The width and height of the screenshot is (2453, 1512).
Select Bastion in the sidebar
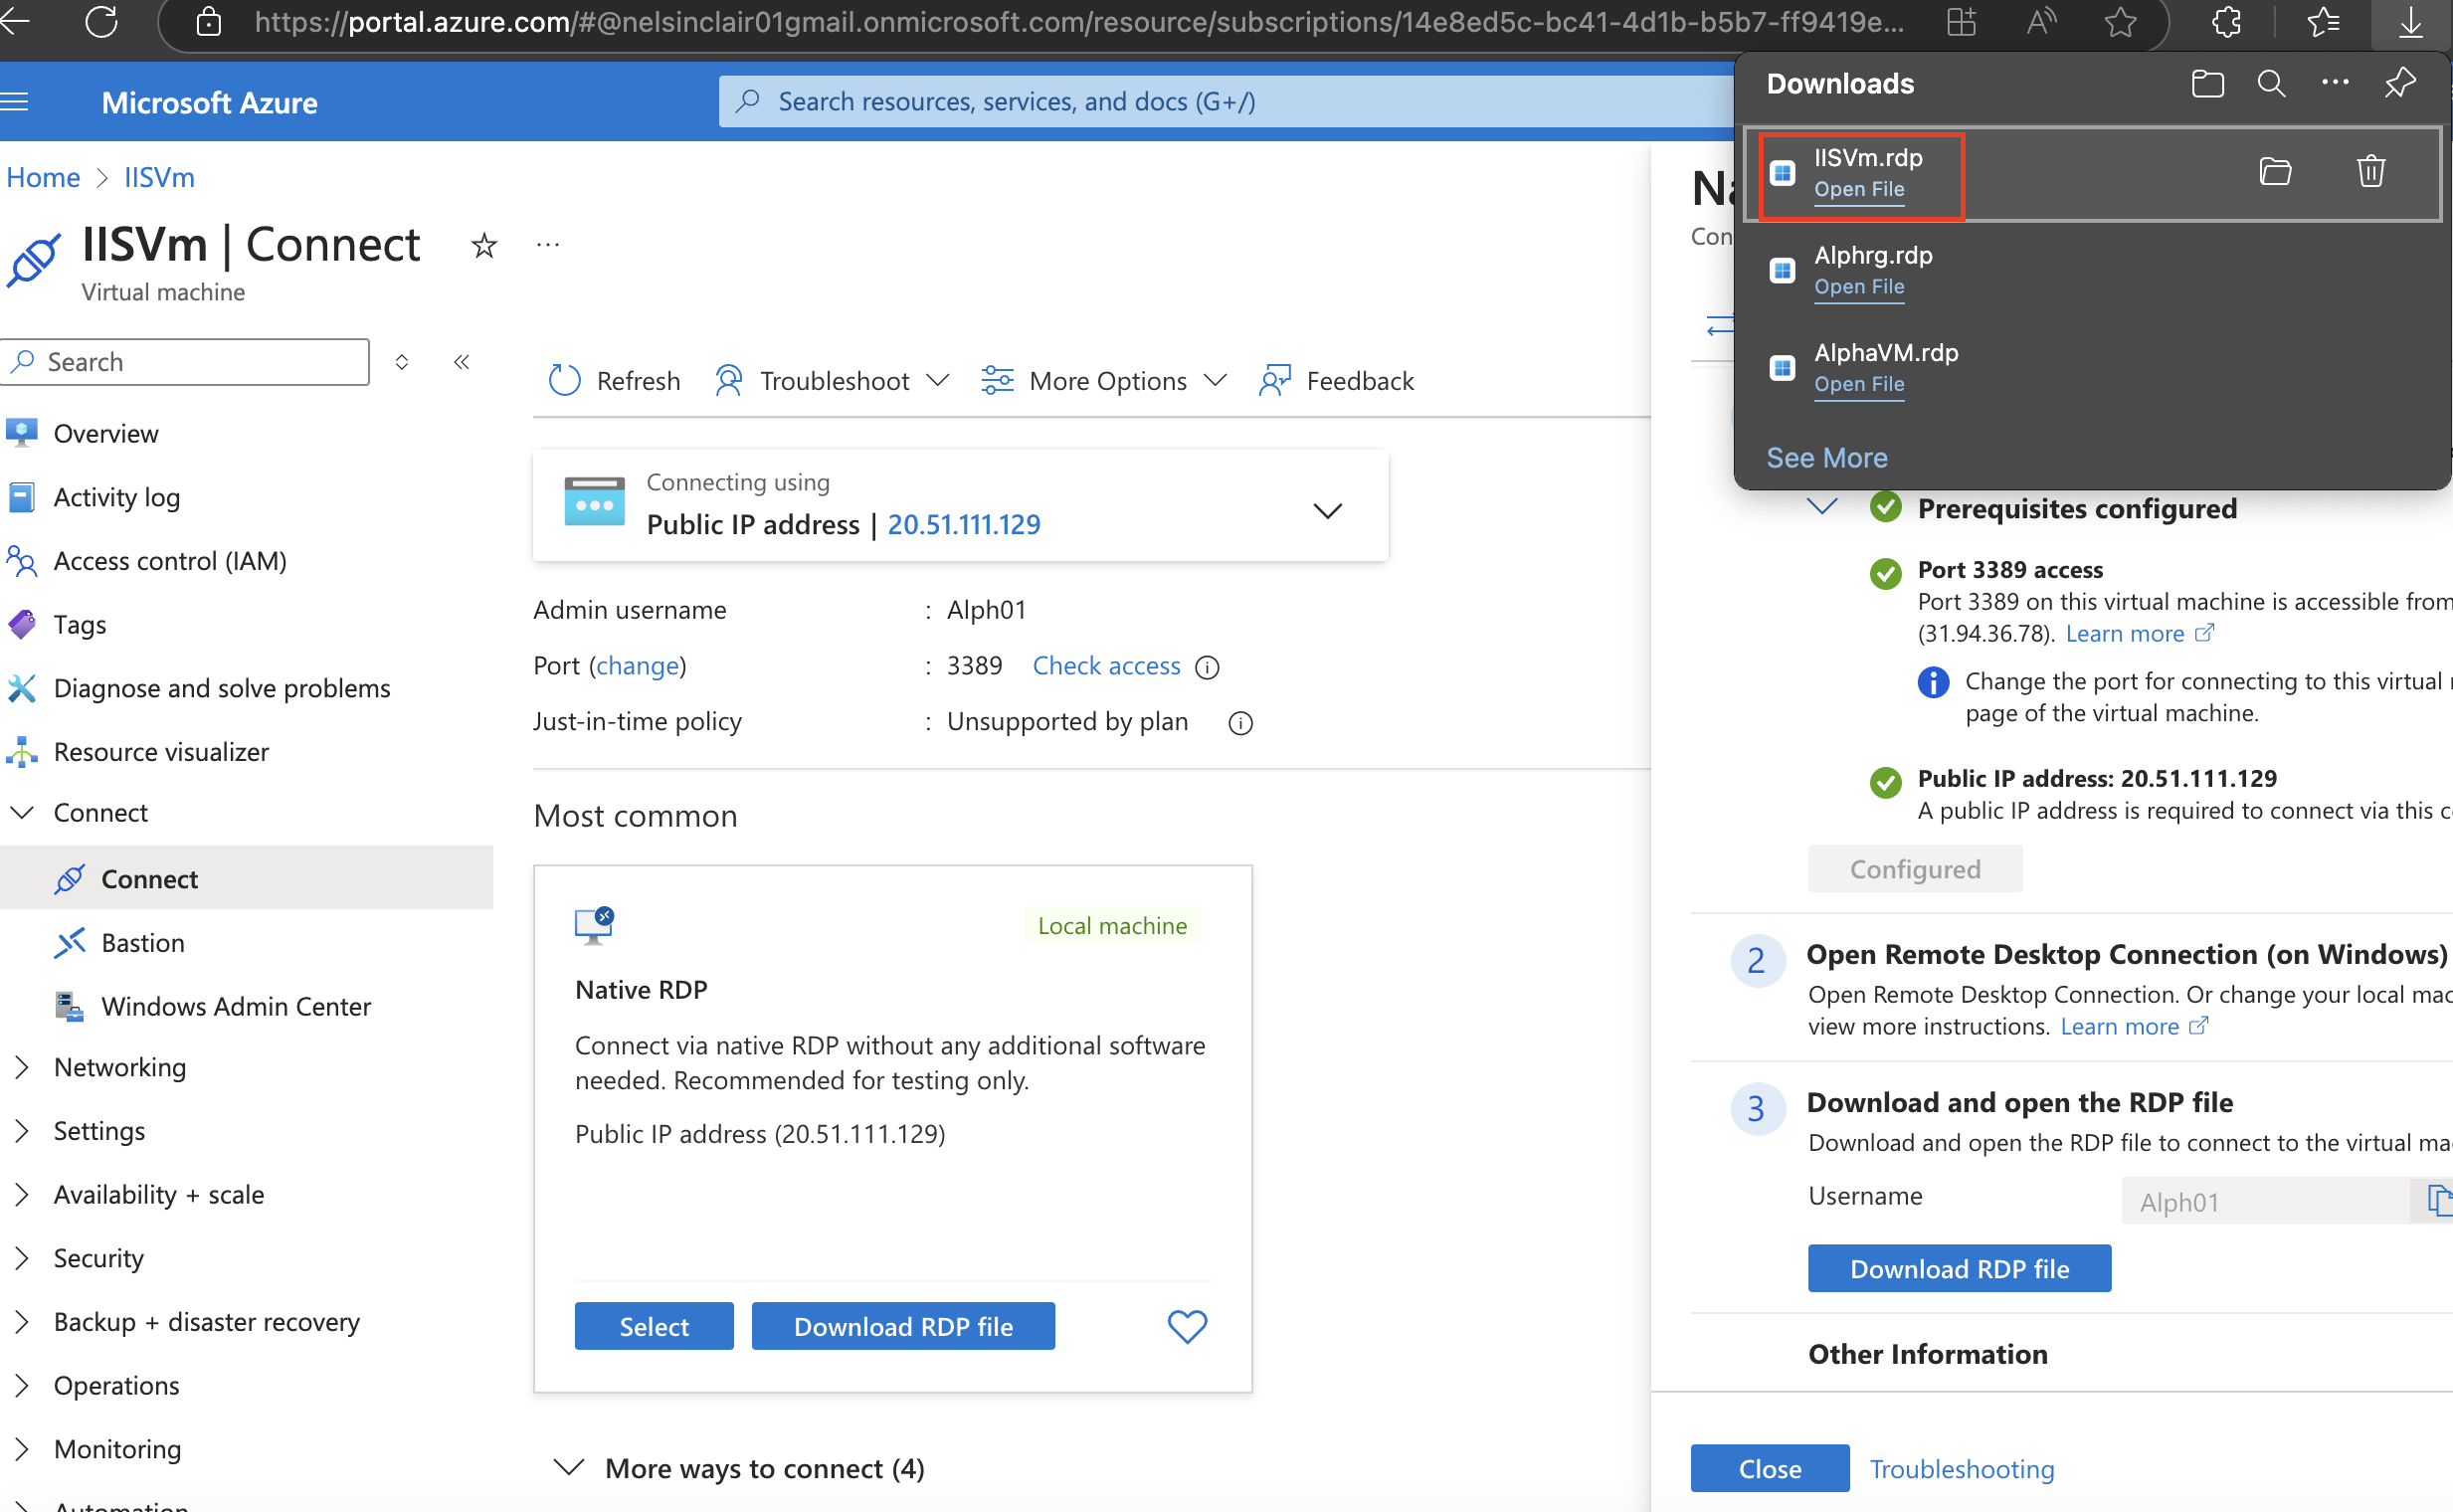(x=142, y=943)
